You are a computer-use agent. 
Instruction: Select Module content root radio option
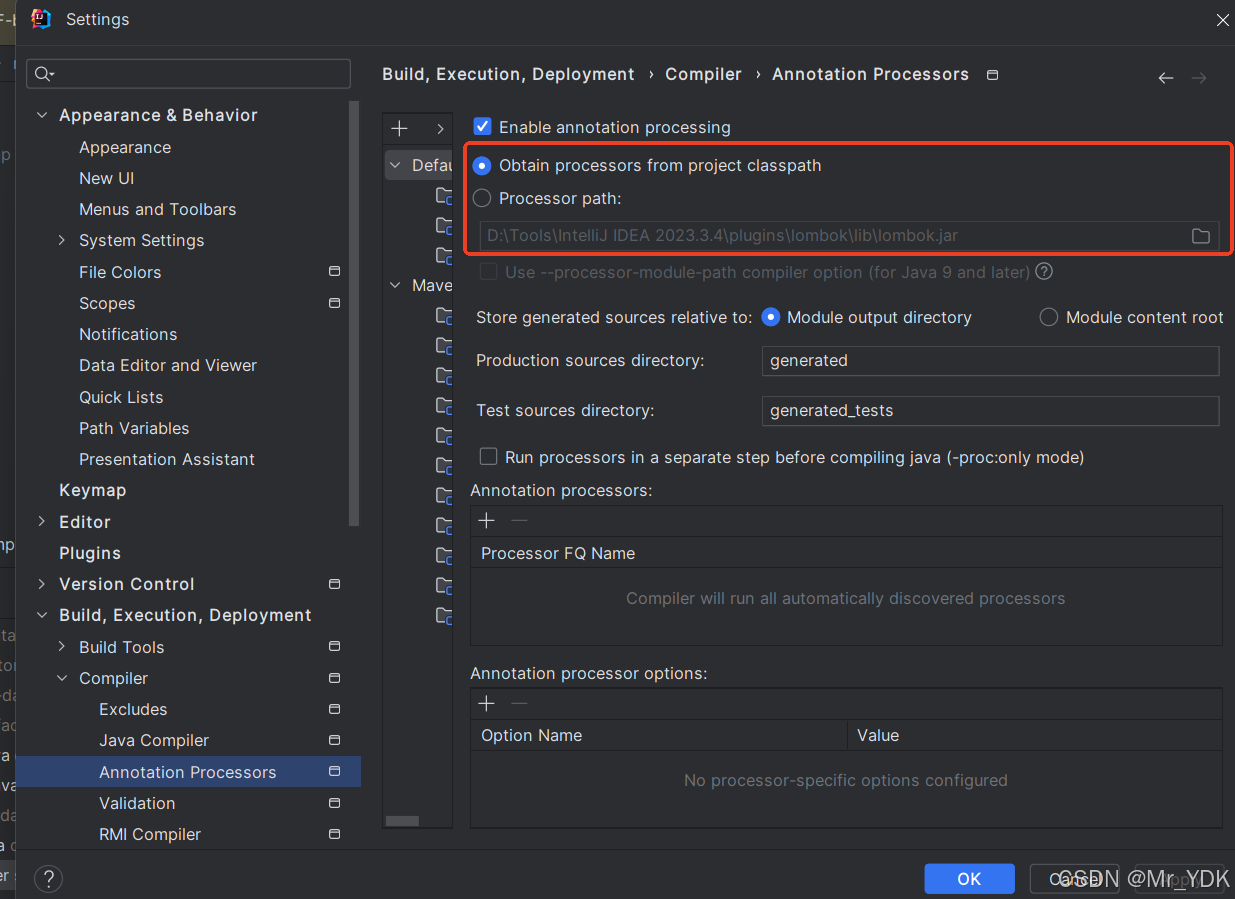(1049, 317)
